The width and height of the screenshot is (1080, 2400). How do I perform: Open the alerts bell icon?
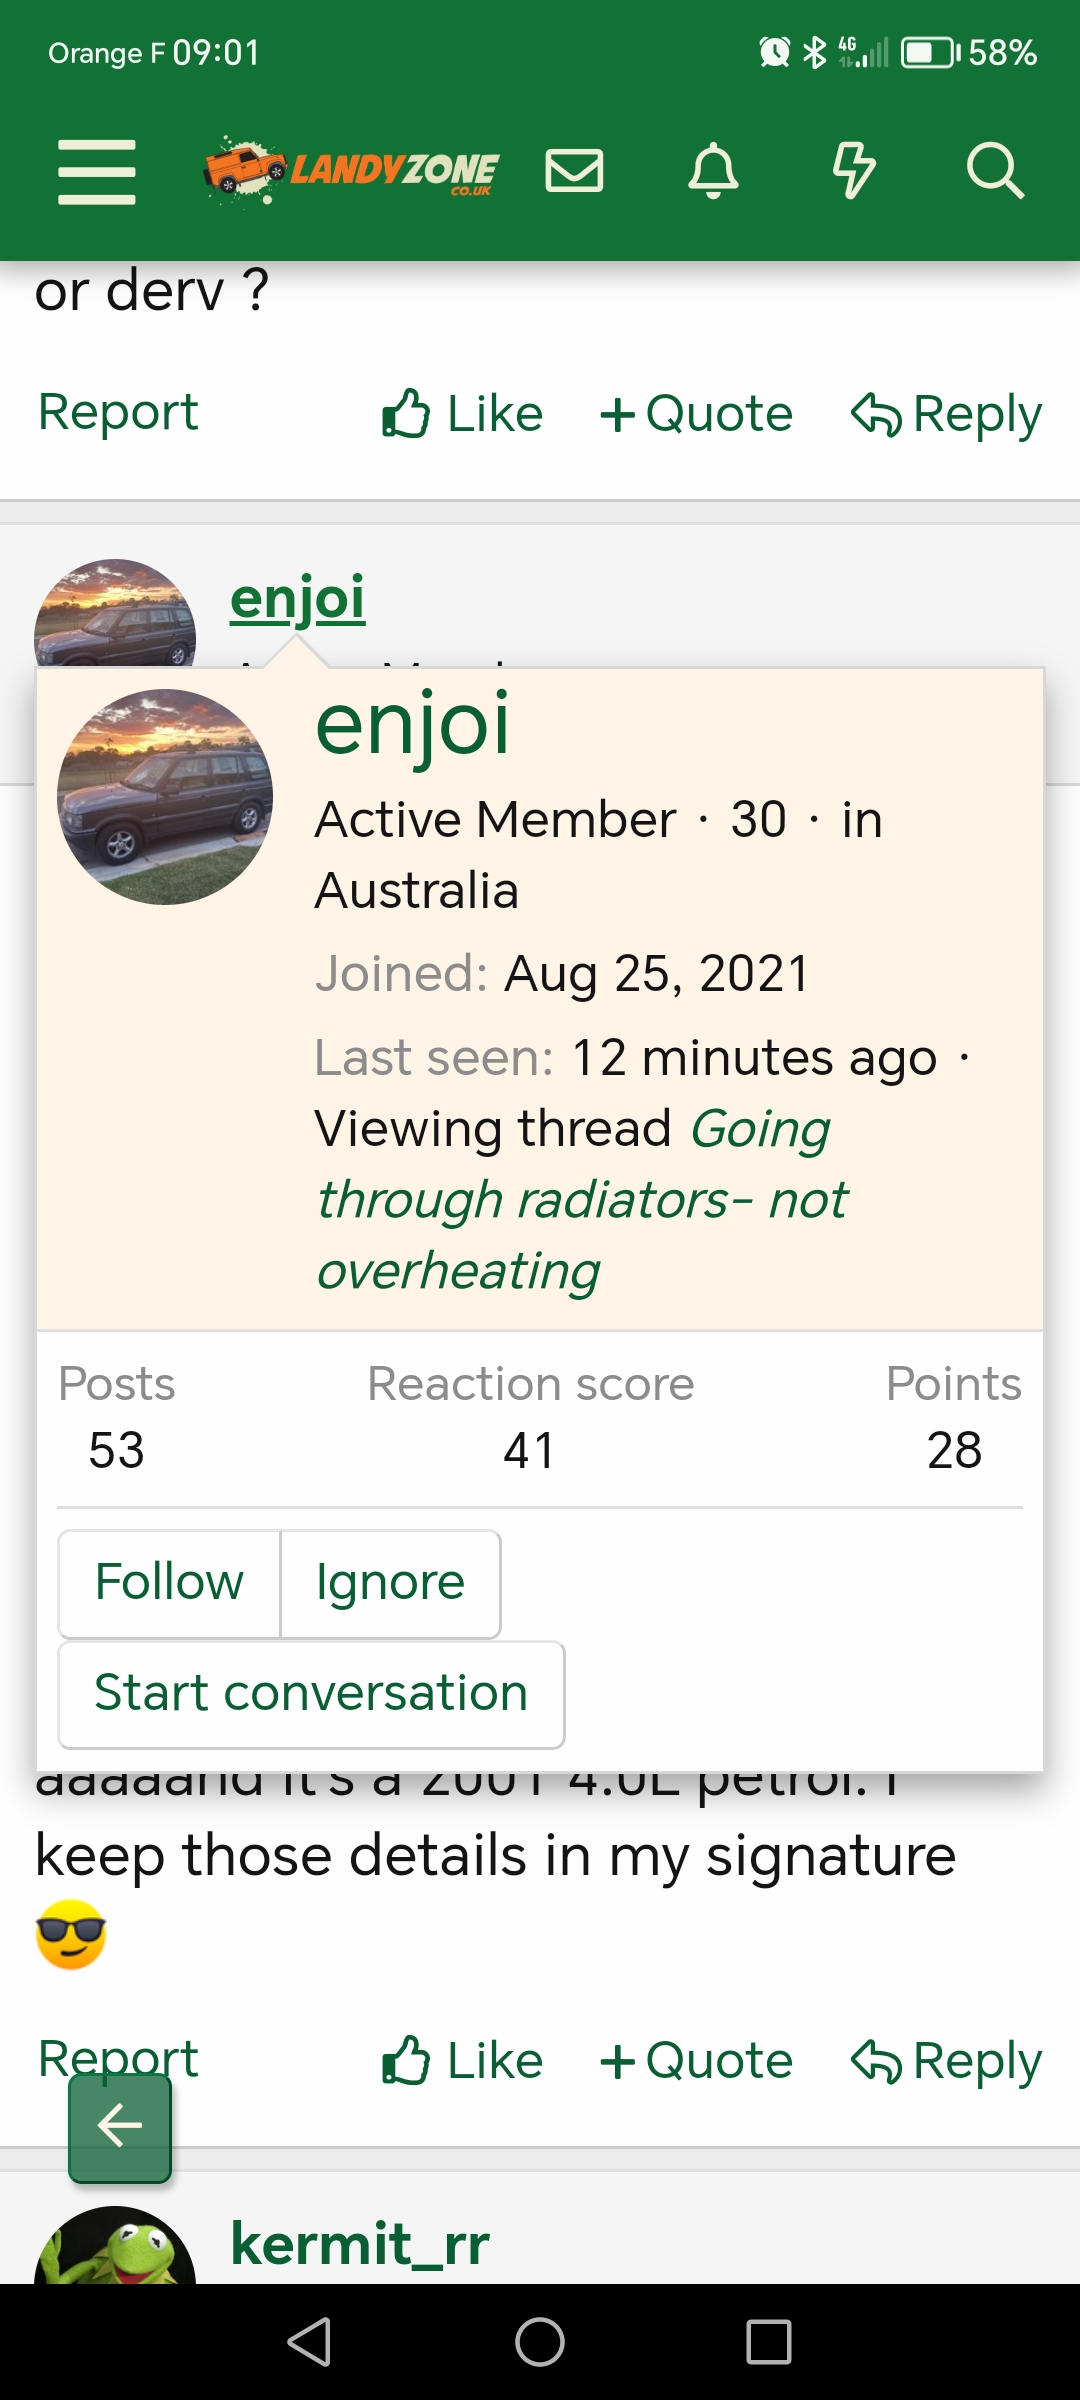pos(714,170)
